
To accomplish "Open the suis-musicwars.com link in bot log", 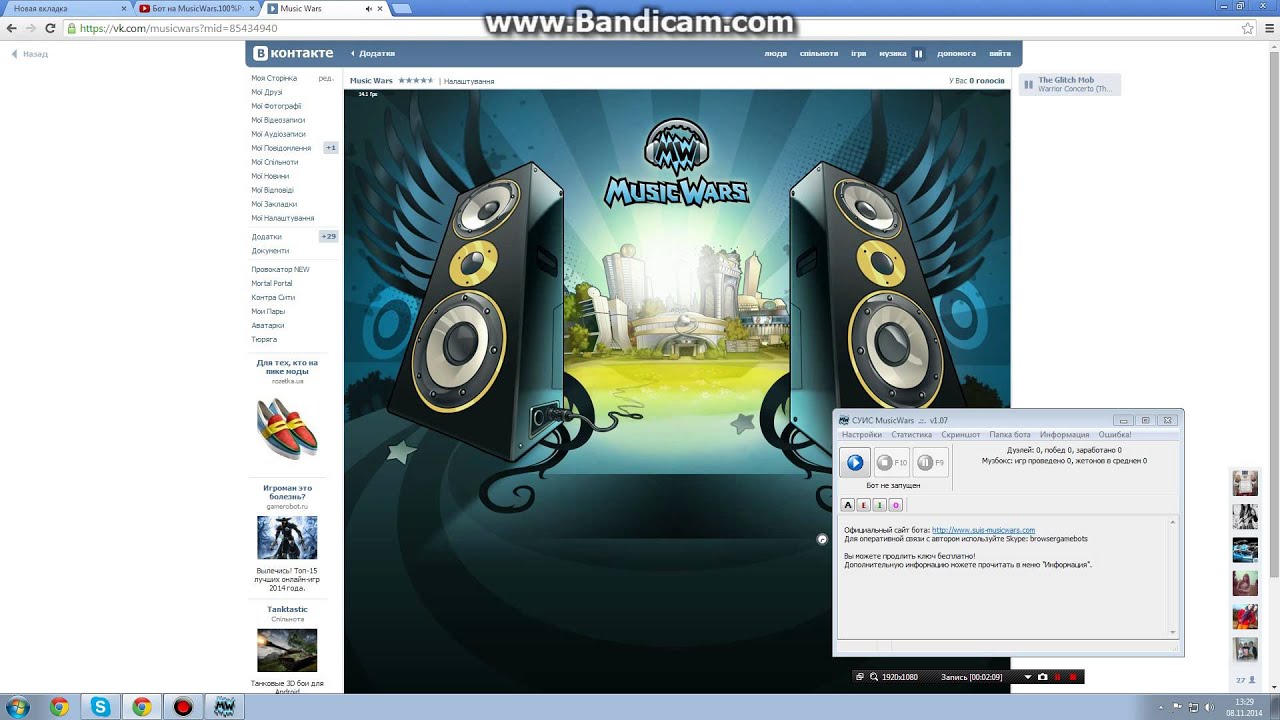I will click(983, 530).
